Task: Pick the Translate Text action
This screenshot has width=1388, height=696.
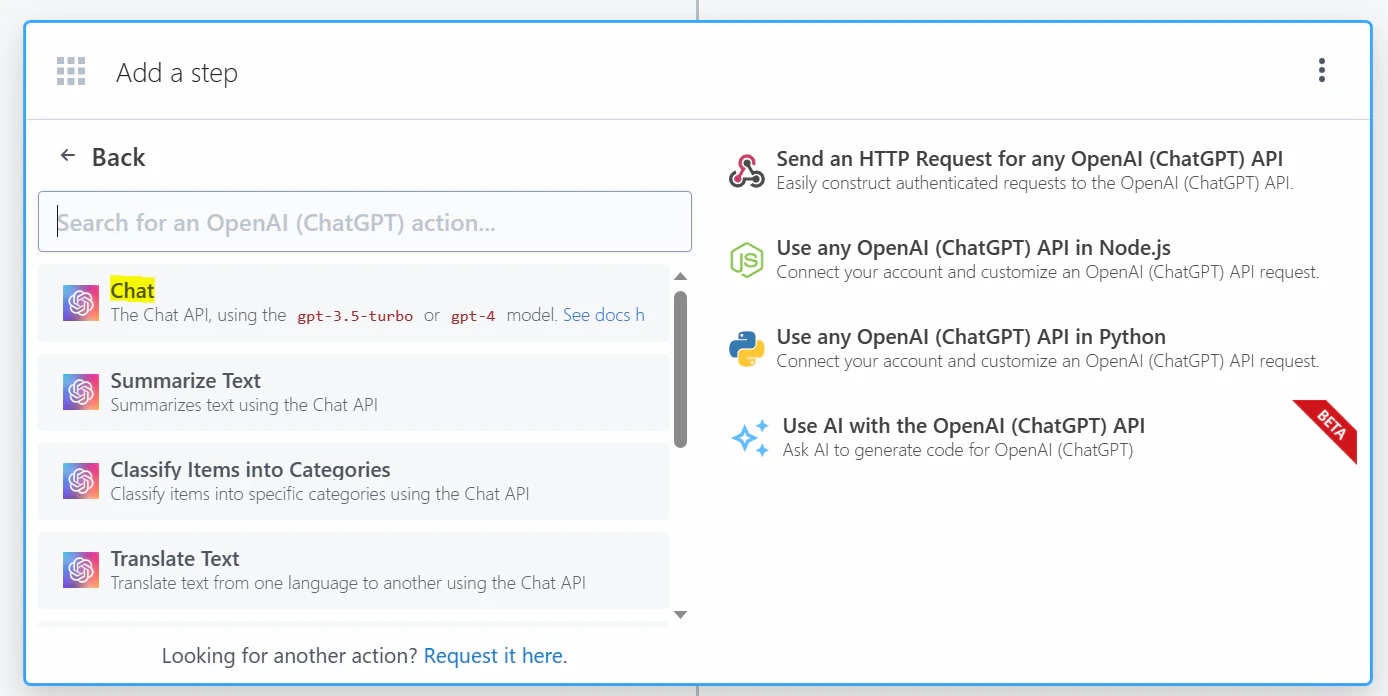Action: [x=354, y=570]
